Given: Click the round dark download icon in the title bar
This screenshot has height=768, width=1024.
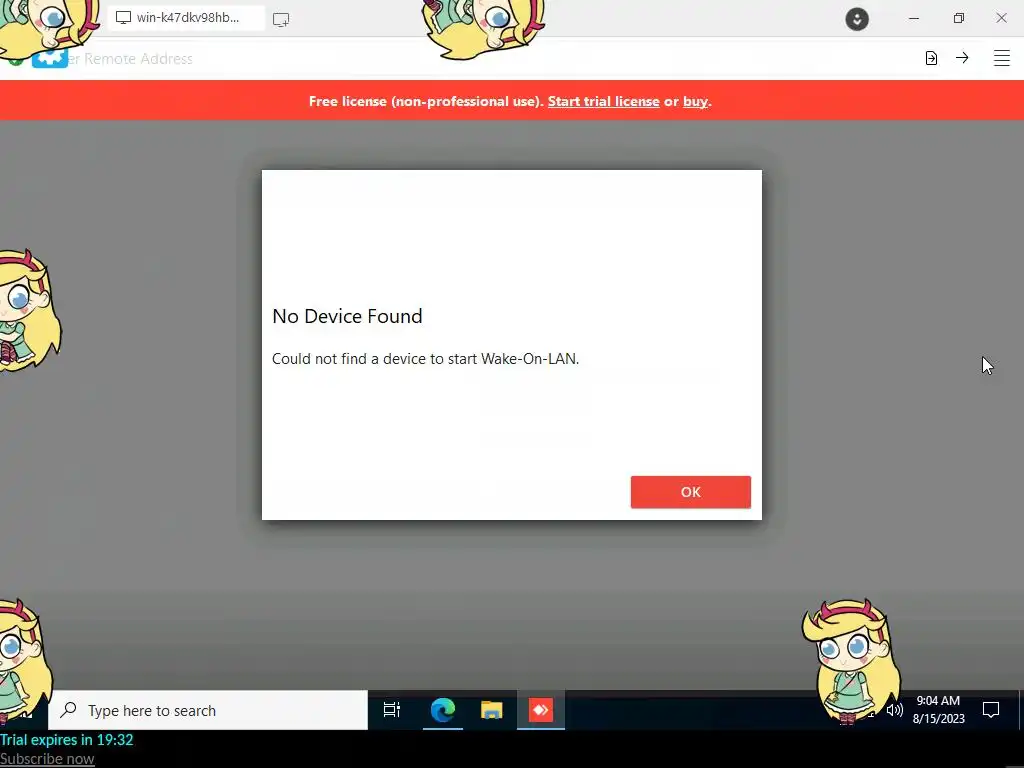Looking at the screenshot, I should 857,19.
